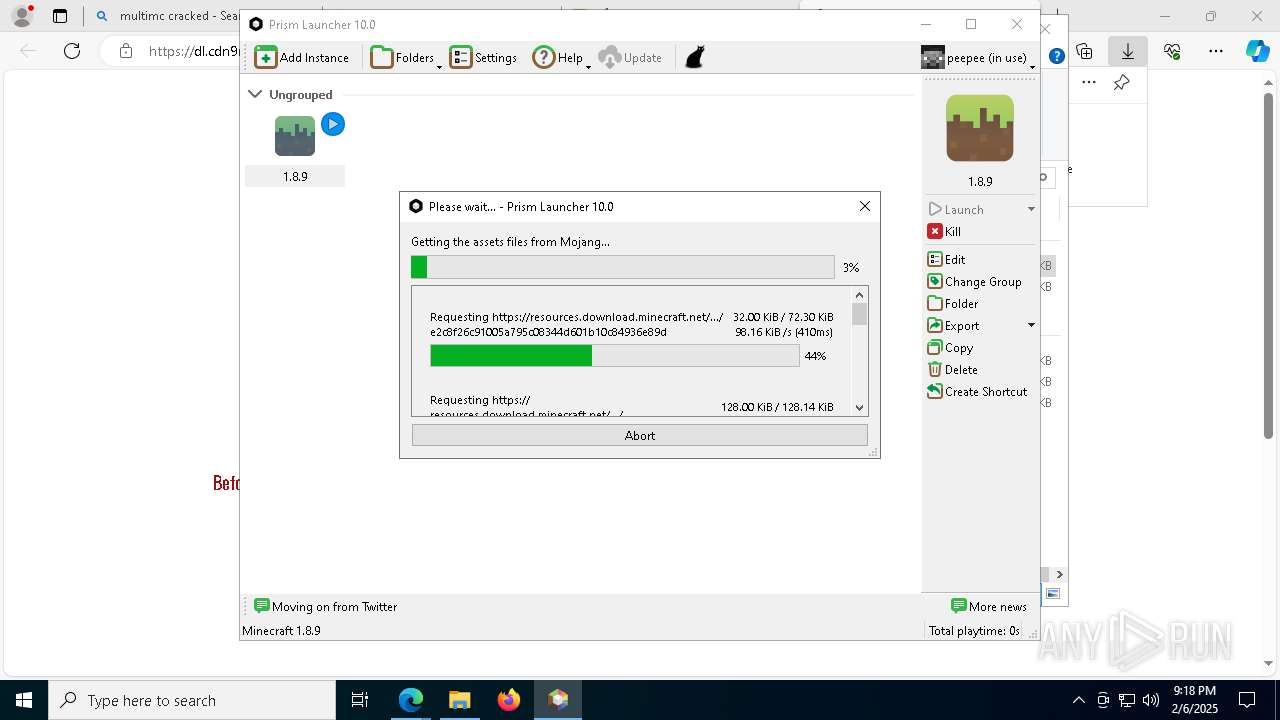
Task: Create Shortcut for the instance
Action: [977, 391]
